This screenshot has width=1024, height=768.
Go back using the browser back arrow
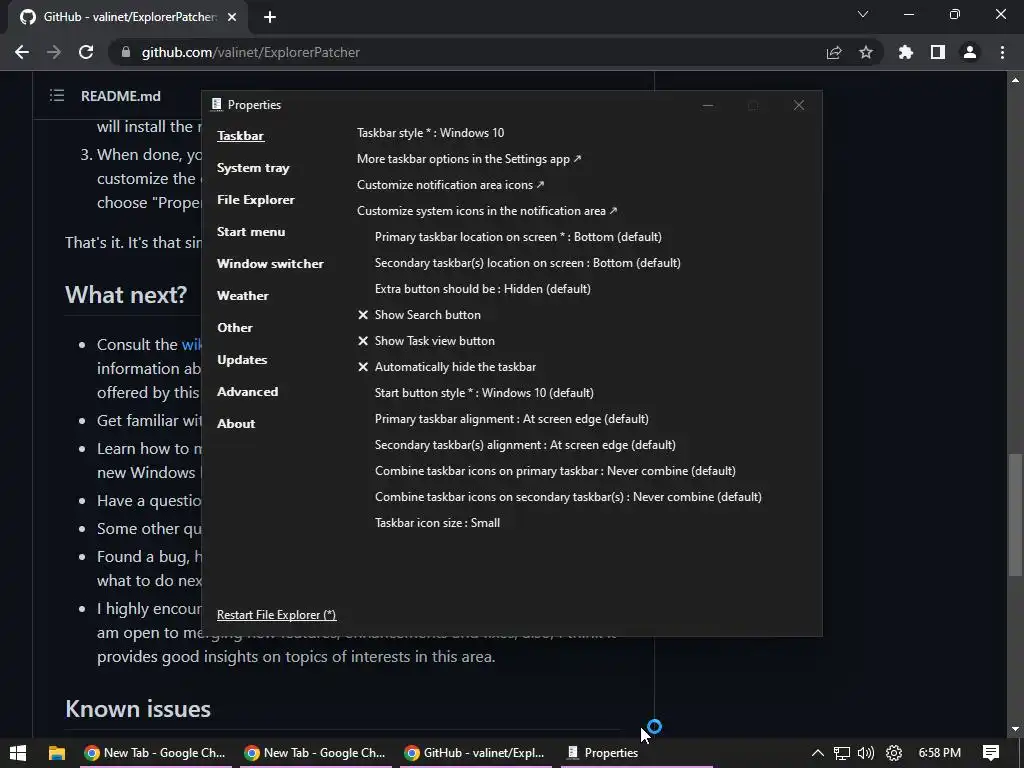tap(22, 52)
